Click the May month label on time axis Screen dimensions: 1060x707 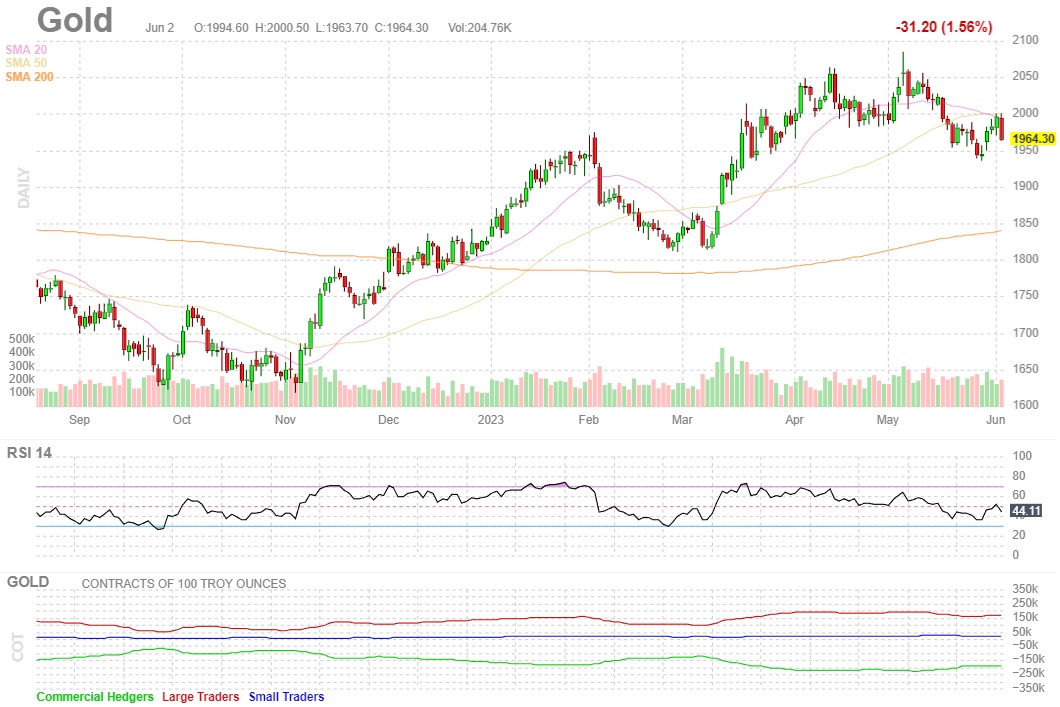click(888, 420)
